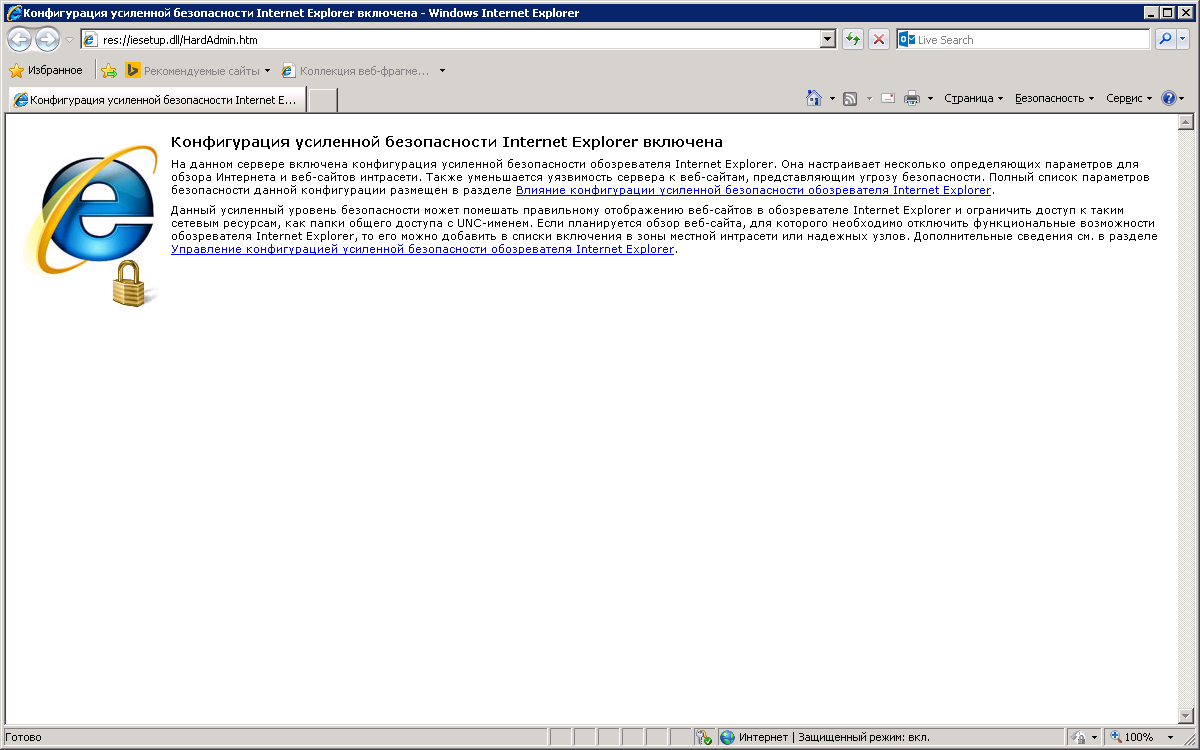Go forward with the Forward arrow button

[x=47, y=40]
